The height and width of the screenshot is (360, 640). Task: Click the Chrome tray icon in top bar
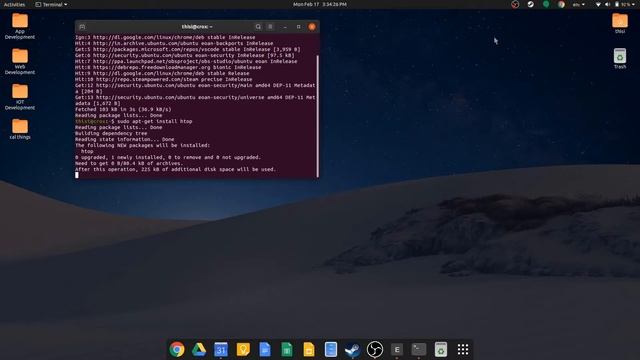(x=561, y=4)
